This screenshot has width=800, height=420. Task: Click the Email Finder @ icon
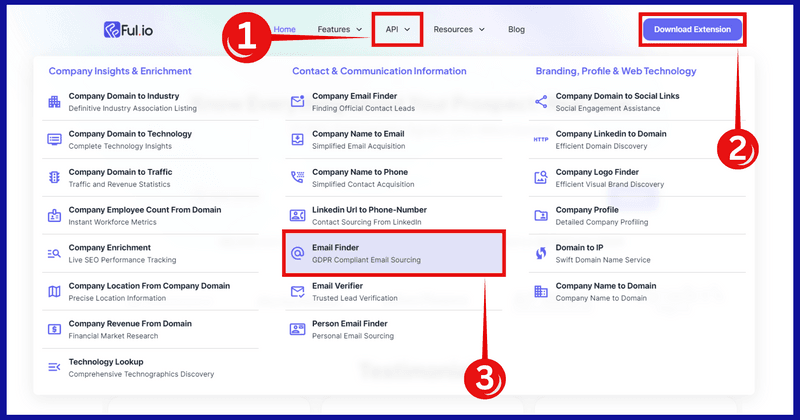[297, 253]
